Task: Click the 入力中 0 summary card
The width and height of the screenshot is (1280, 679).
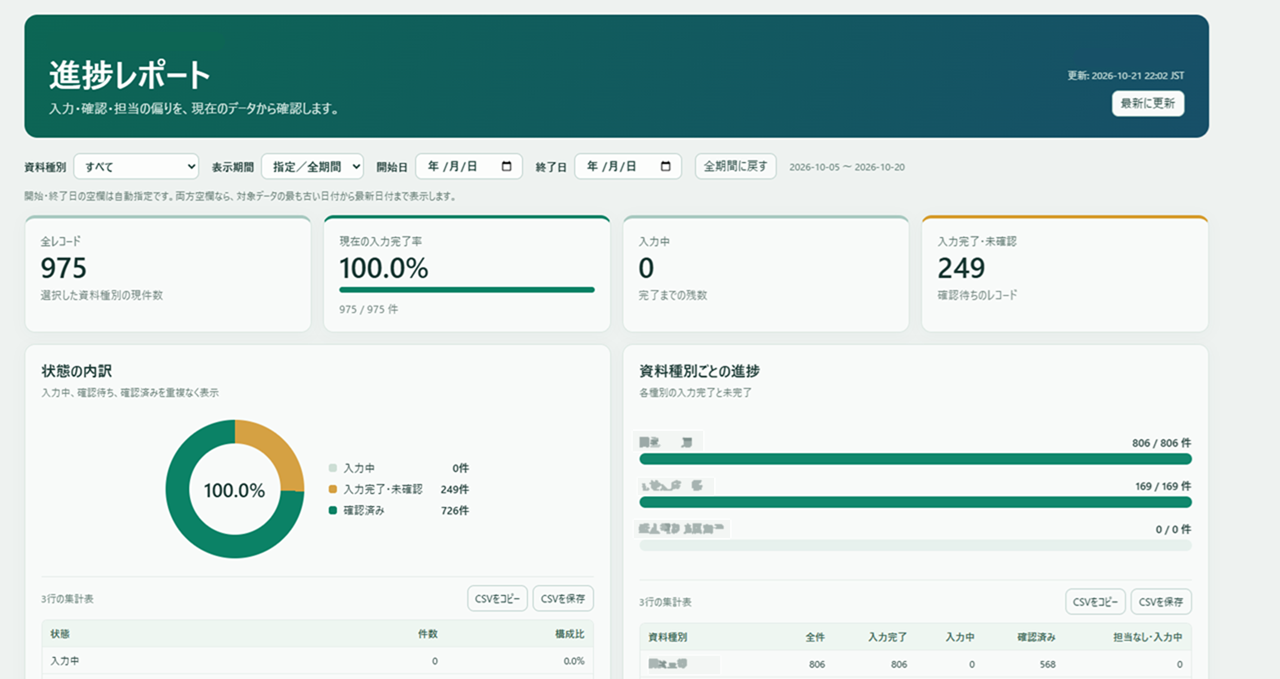Action: (766, 274)
